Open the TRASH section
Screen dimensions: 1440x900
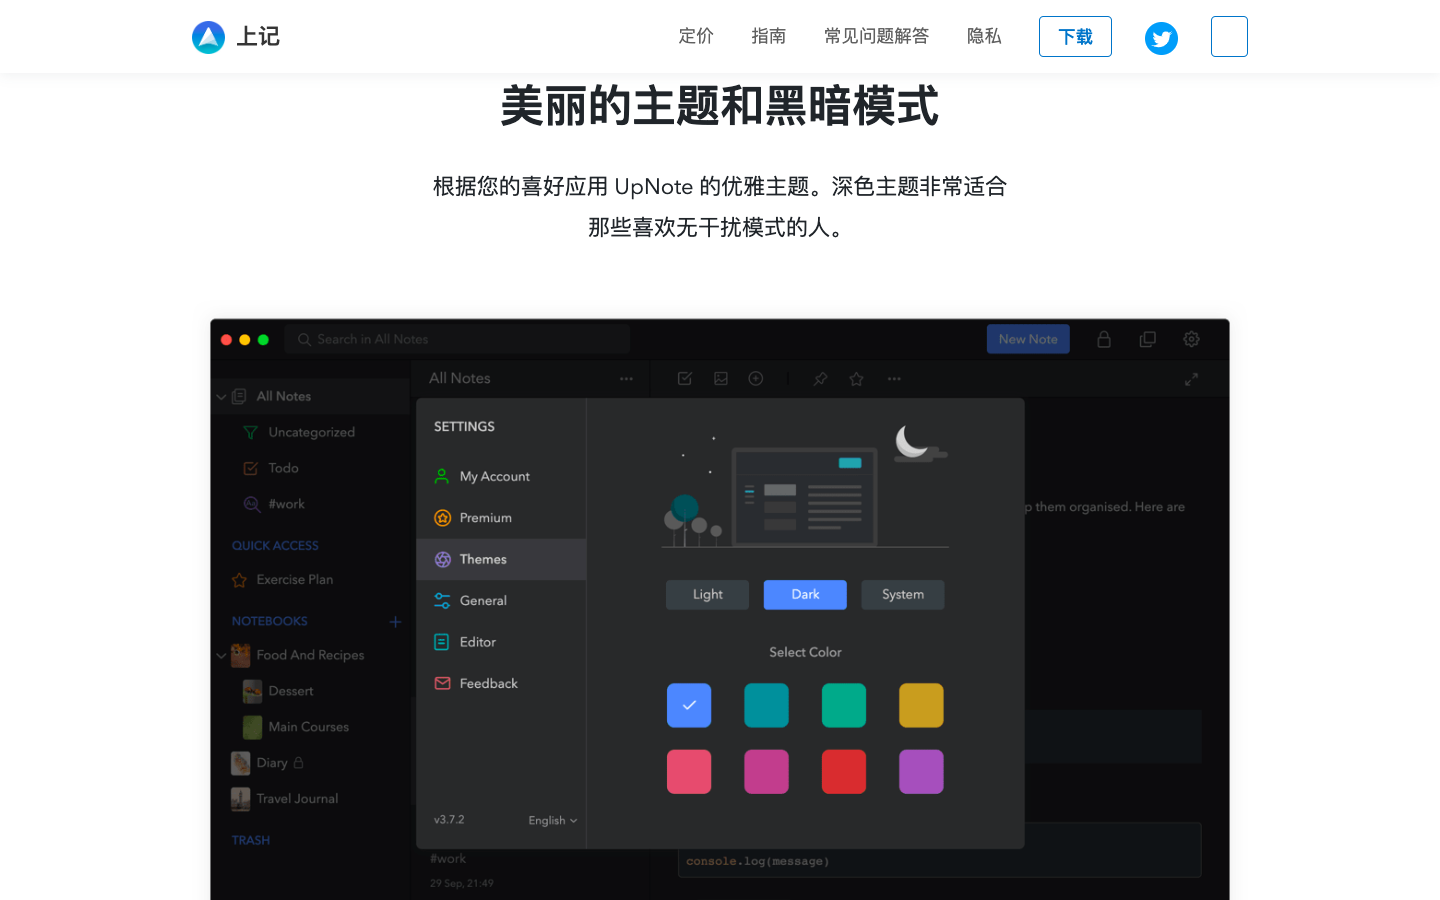(x=251, y=840)
